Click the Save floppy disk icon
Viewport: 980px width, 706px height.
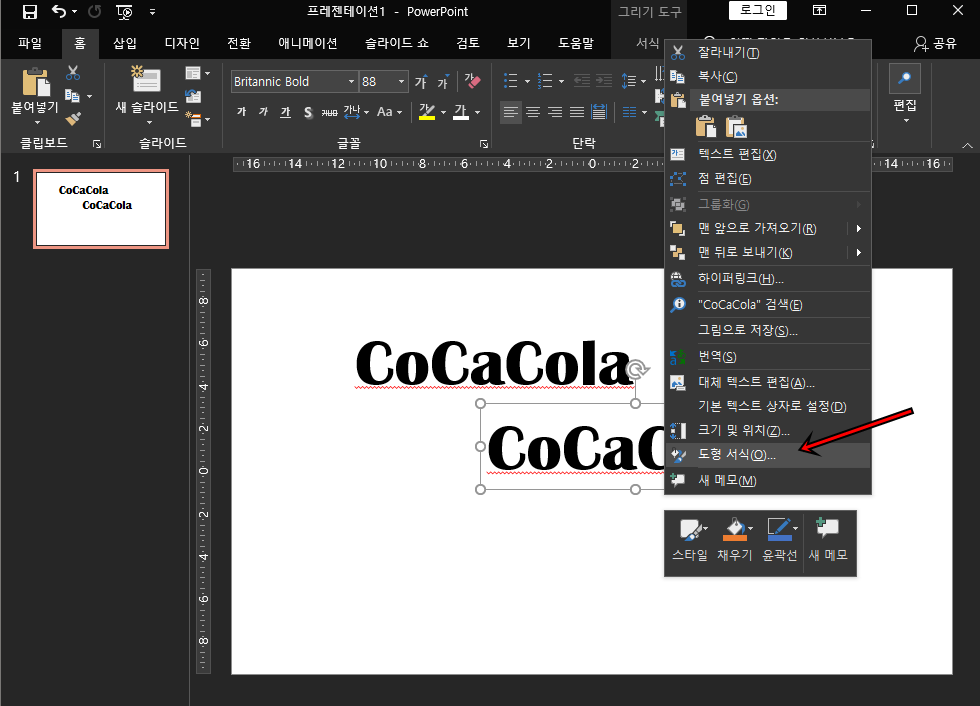click(x=29, y=11)
